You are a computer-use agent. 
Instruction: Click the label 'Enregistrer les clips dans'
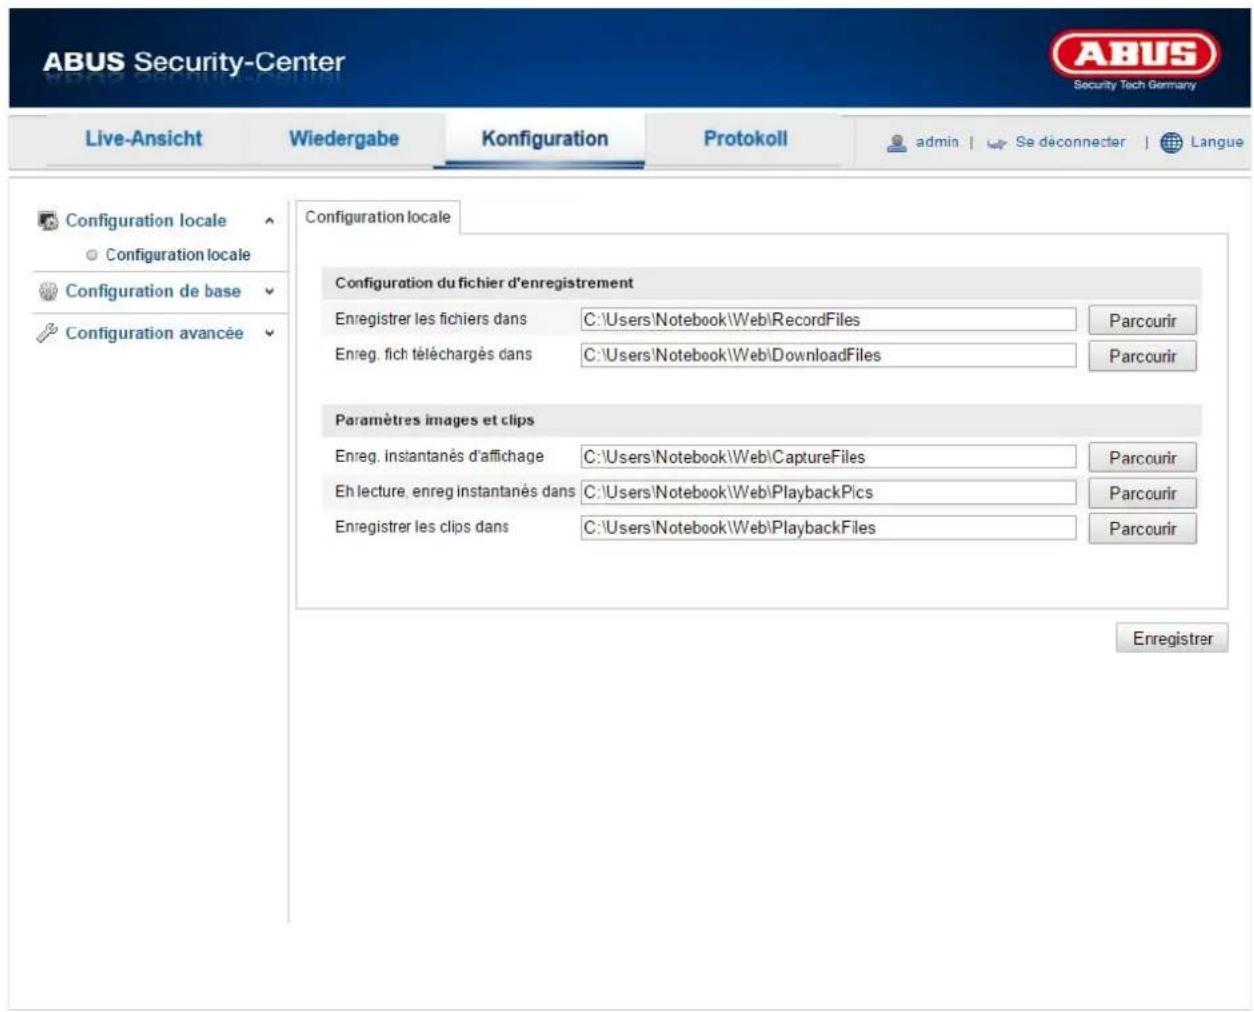pyautogui.click(x=422, y=527)
